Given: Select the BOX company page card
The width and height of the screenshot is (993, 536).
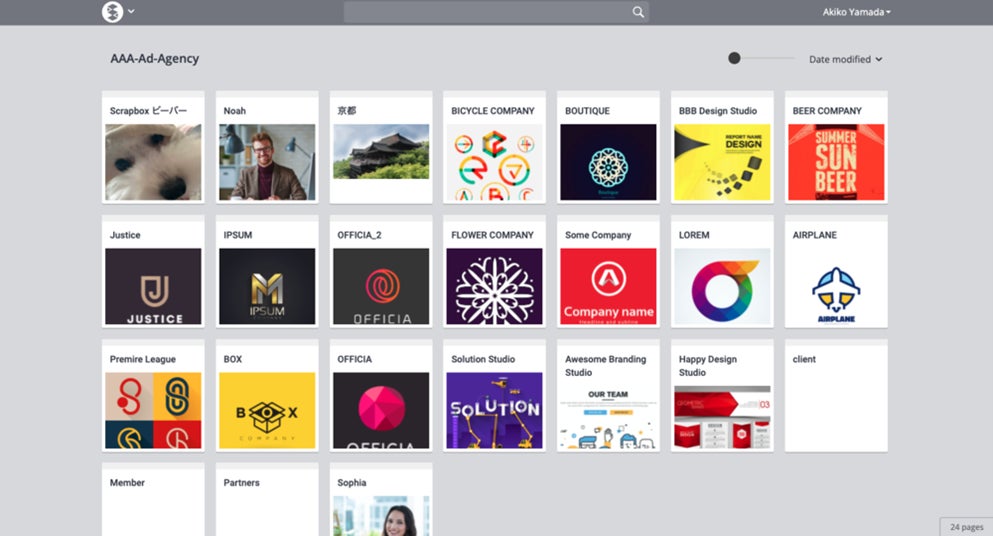Looking at the screenshot, I should pyautogui.click(x=267, y=395).
